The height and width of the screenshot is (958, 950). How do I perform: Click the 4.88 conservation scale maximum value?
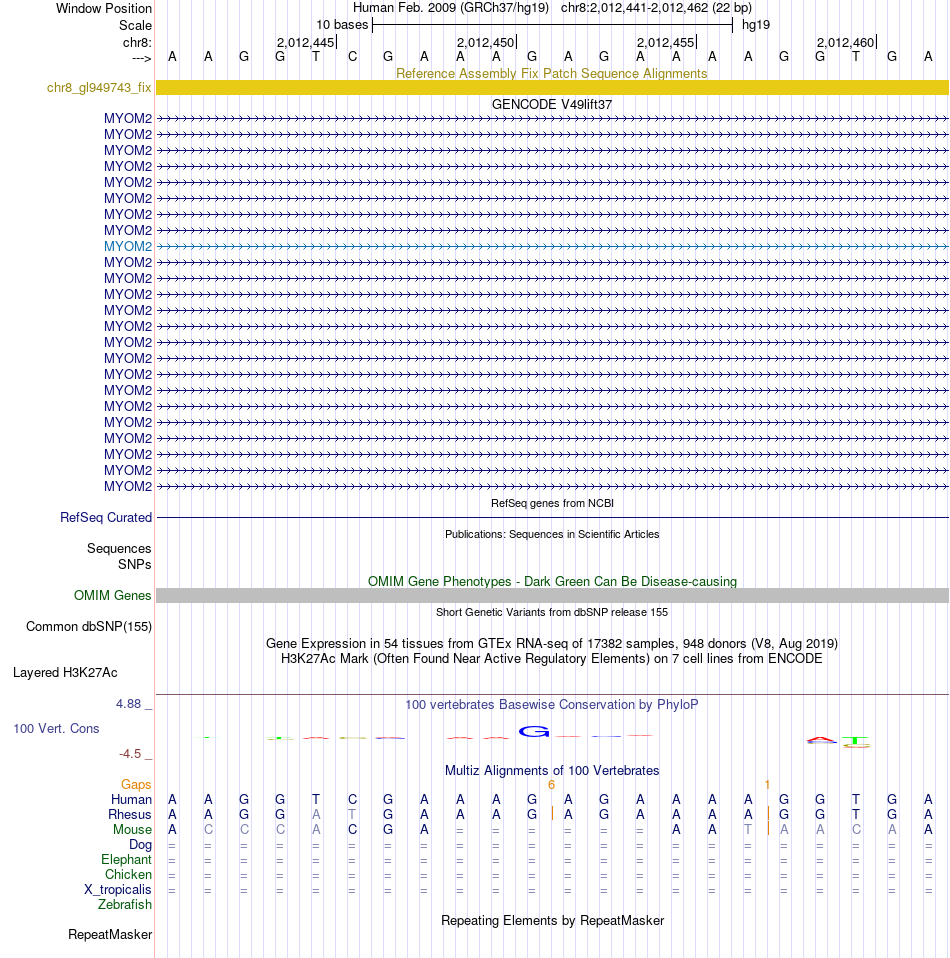tap(129, 704)
